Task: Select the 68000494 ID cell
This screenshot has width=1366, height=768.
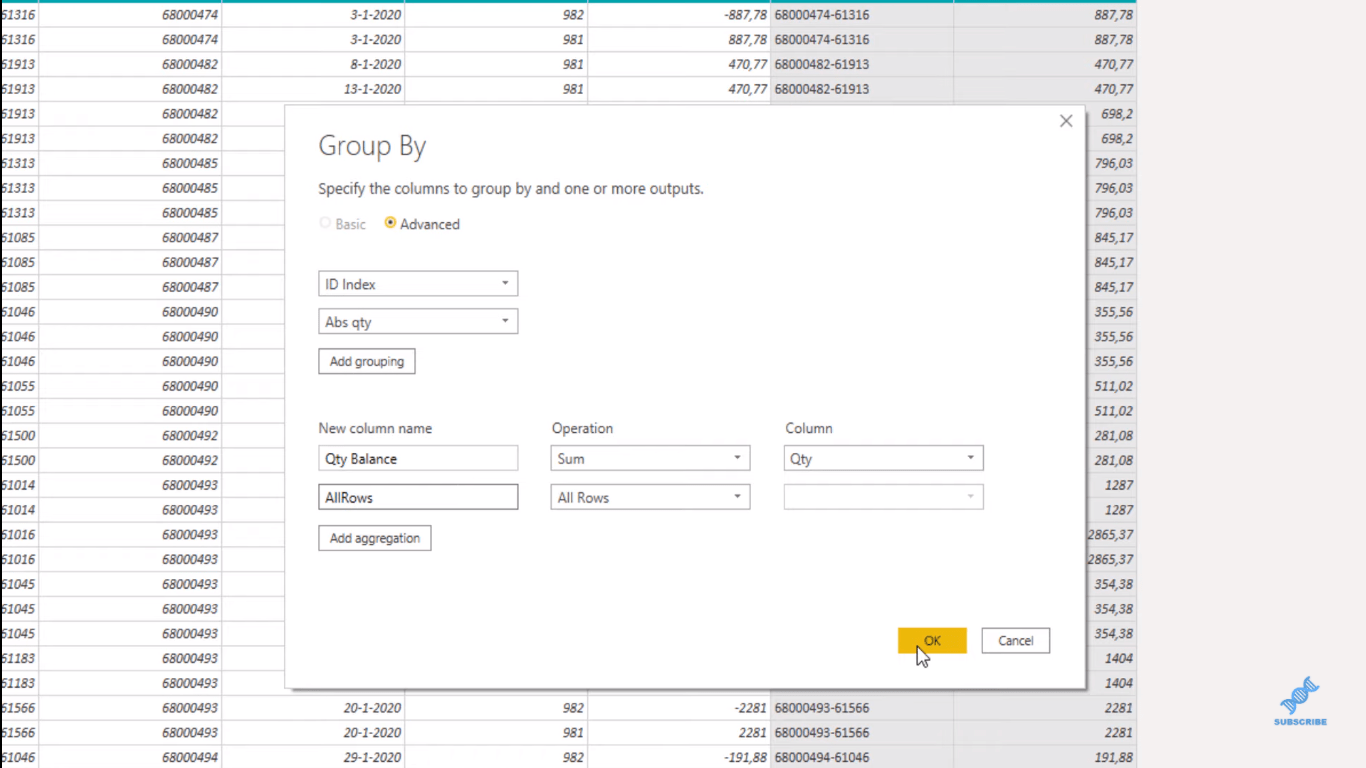Action: (130, 758)
